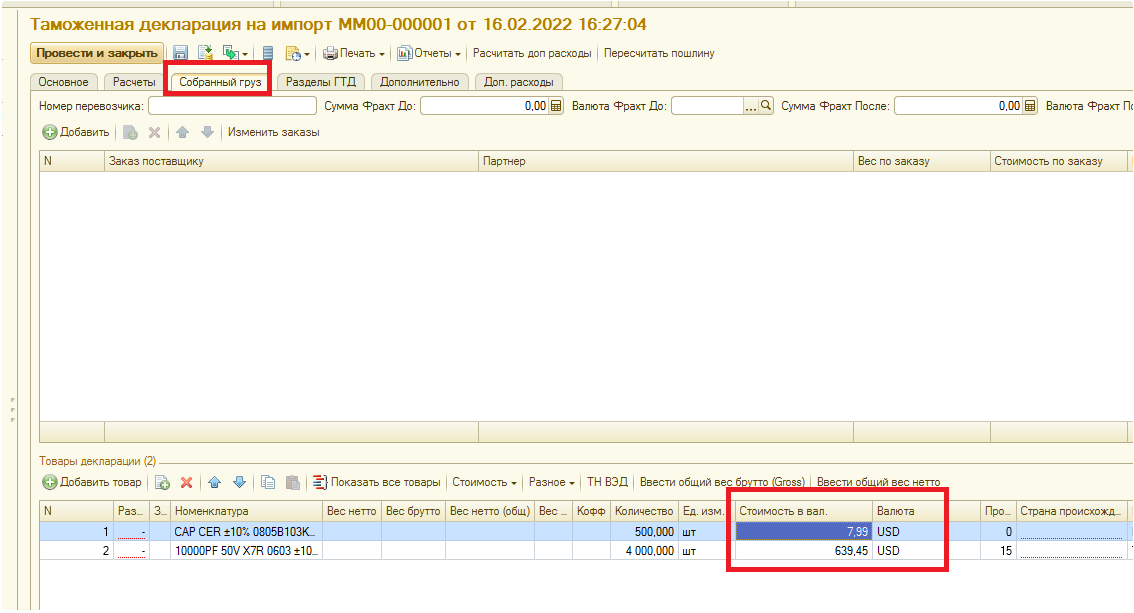Open the Стоимость dropdown in goods toolbar
This screenshot has width=1134, height=613.
(484, 482)
